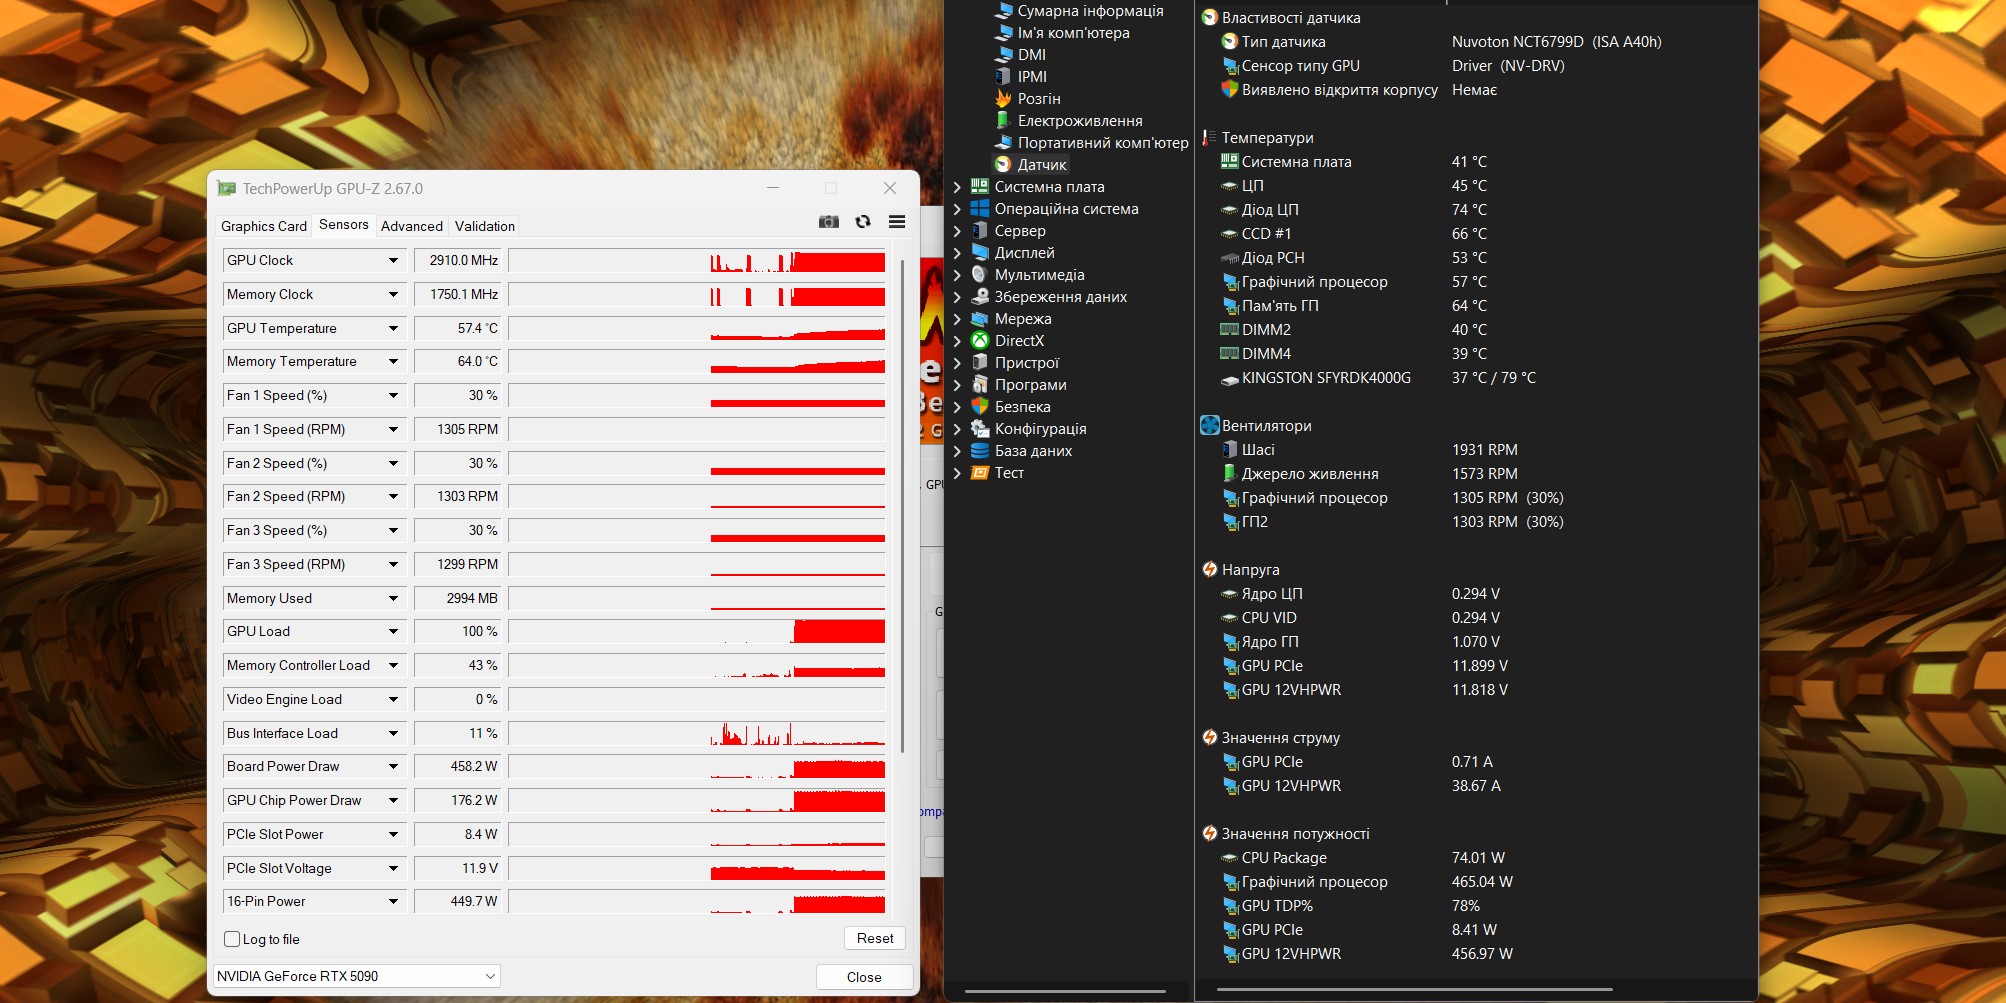Switch to the Advanced tab
The height and width of the screenshot is (1003, 2006).
tap(411, 226)
